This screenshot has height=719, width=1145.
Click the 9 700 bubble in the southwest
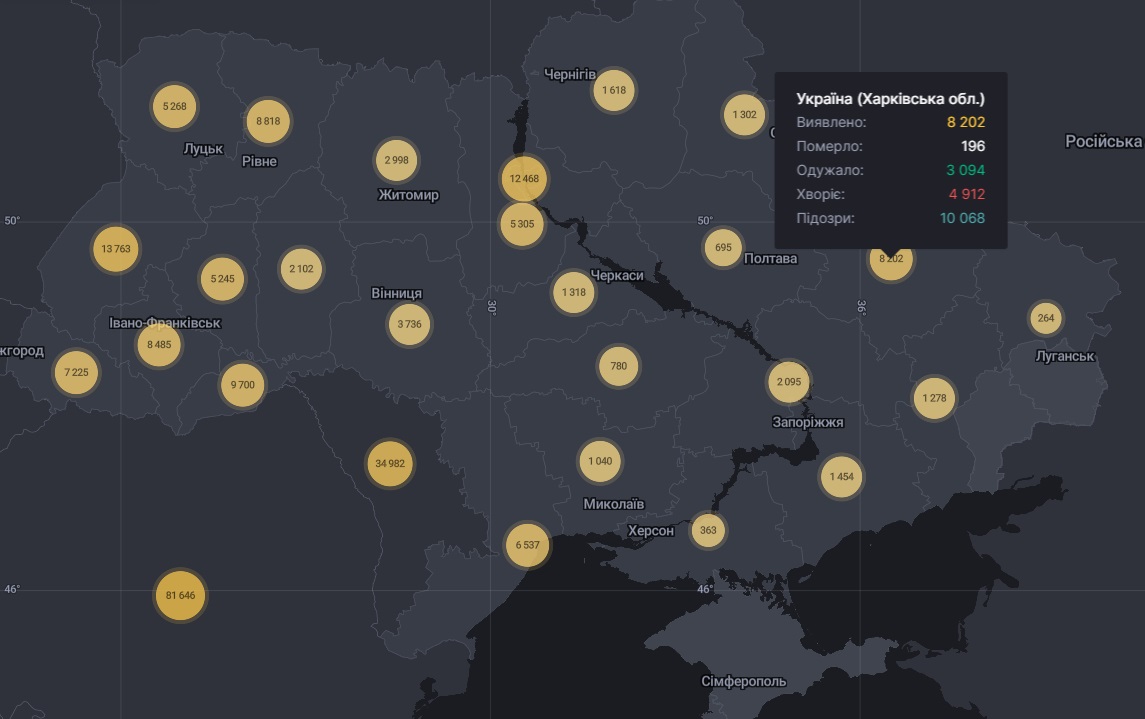tap(242, 385)
